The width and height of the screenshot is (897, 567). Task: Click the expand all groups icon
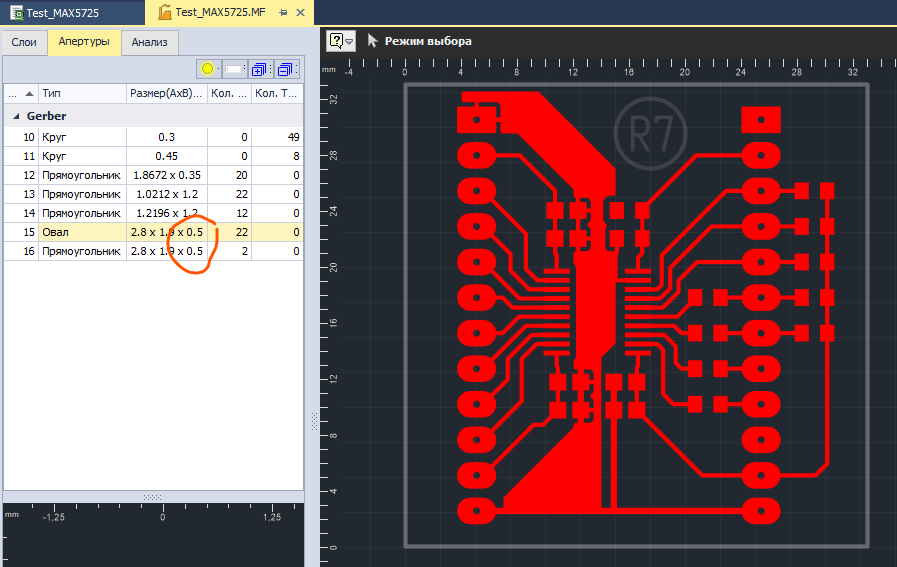(260, 69)
